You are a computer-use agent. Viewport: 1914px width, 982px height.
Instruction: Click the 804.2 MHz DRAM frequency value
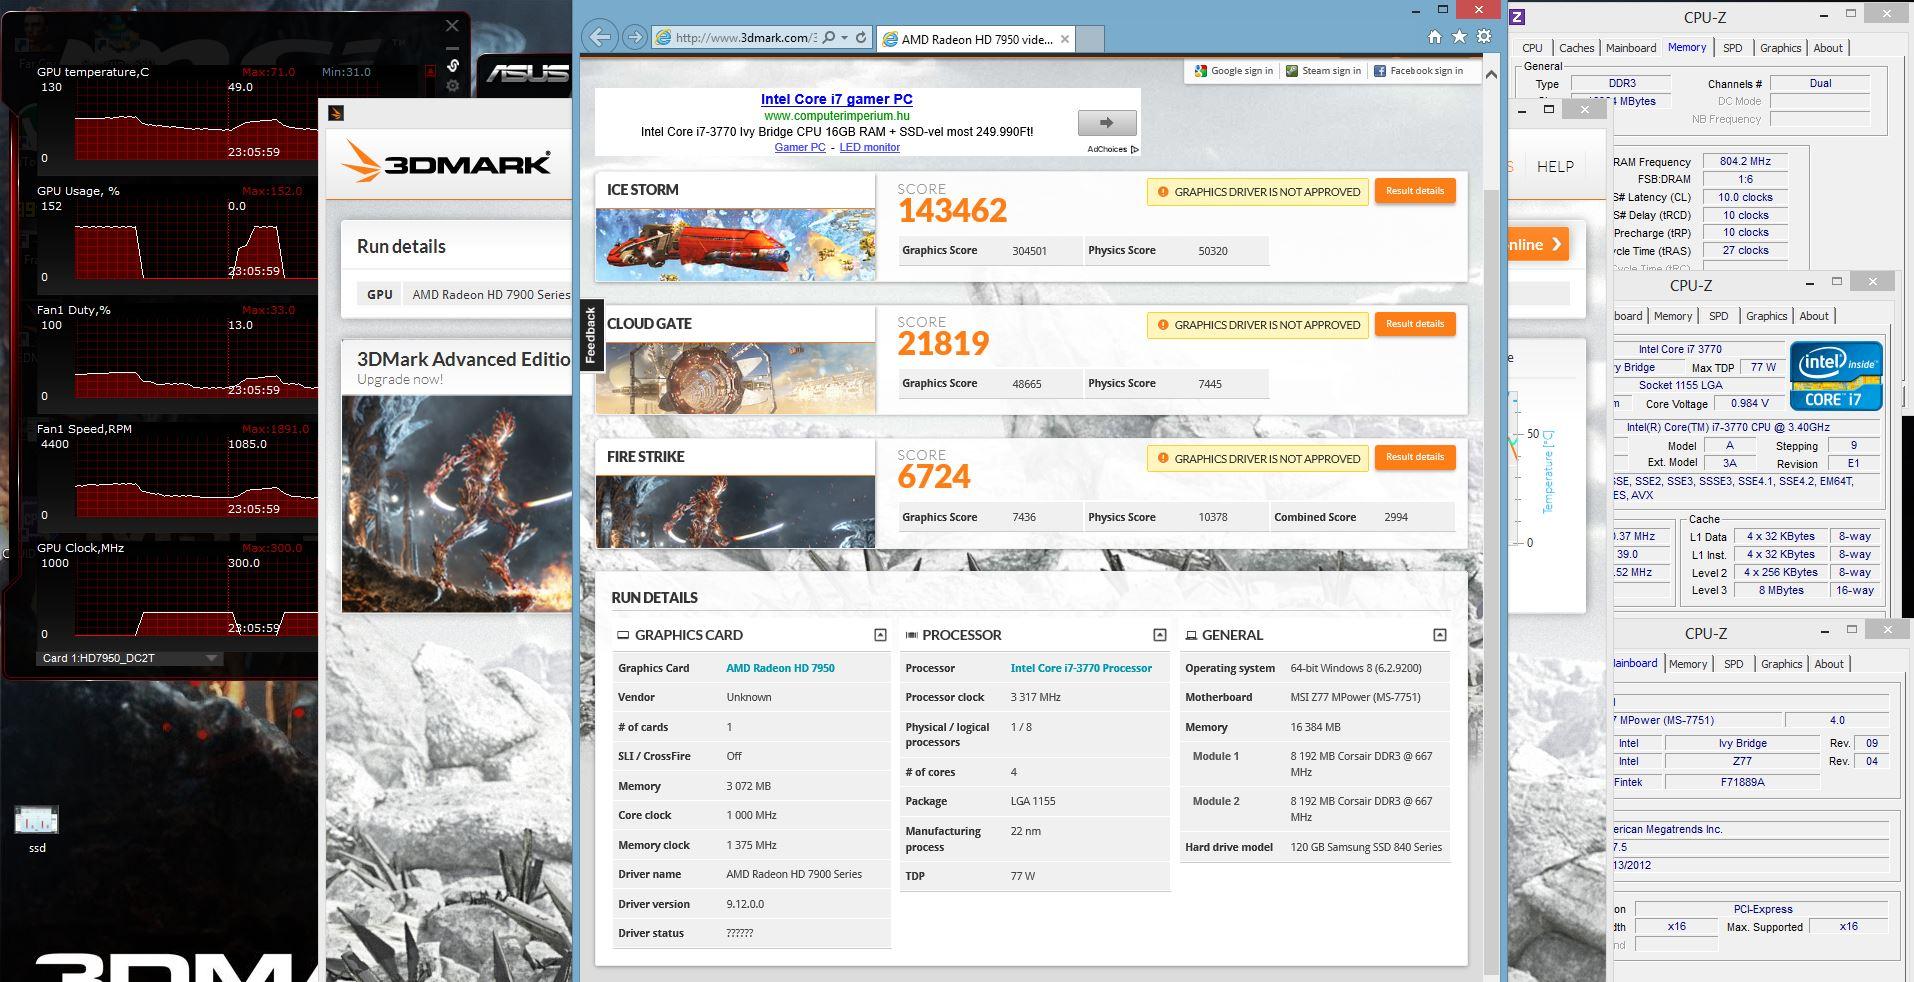1746,161
